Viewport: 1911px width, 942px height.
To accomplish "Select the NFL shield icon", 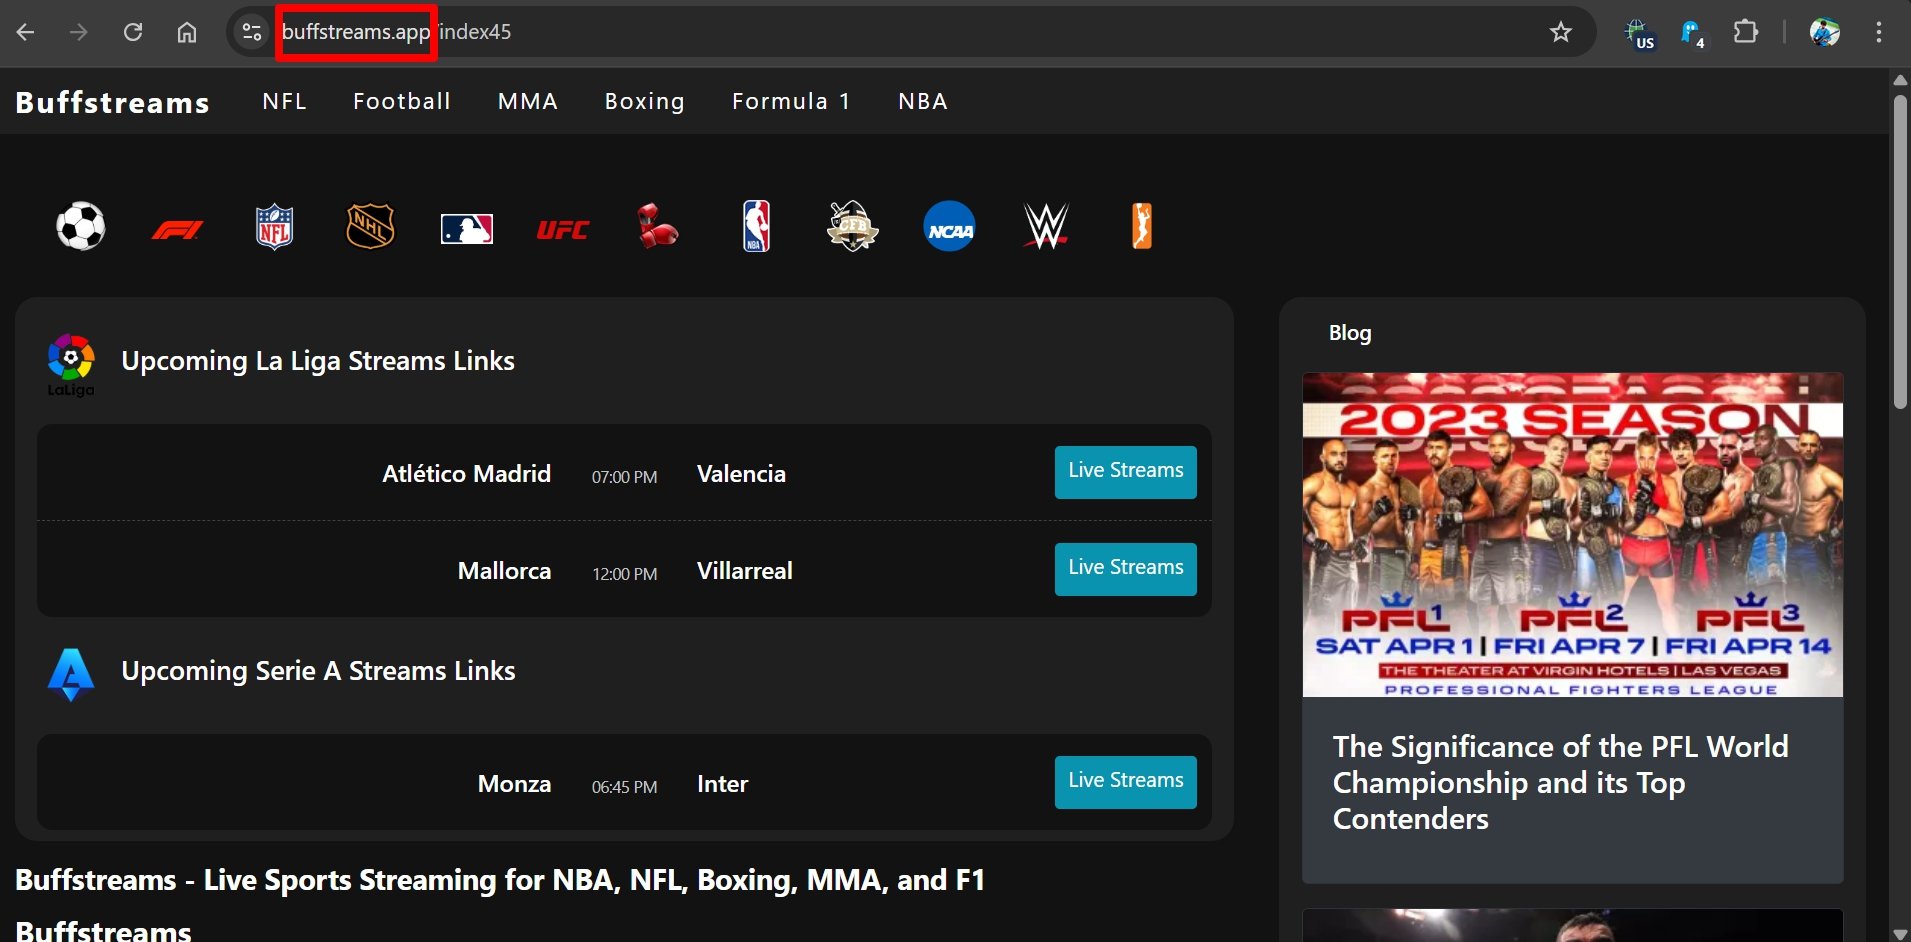I will [274, 226].
